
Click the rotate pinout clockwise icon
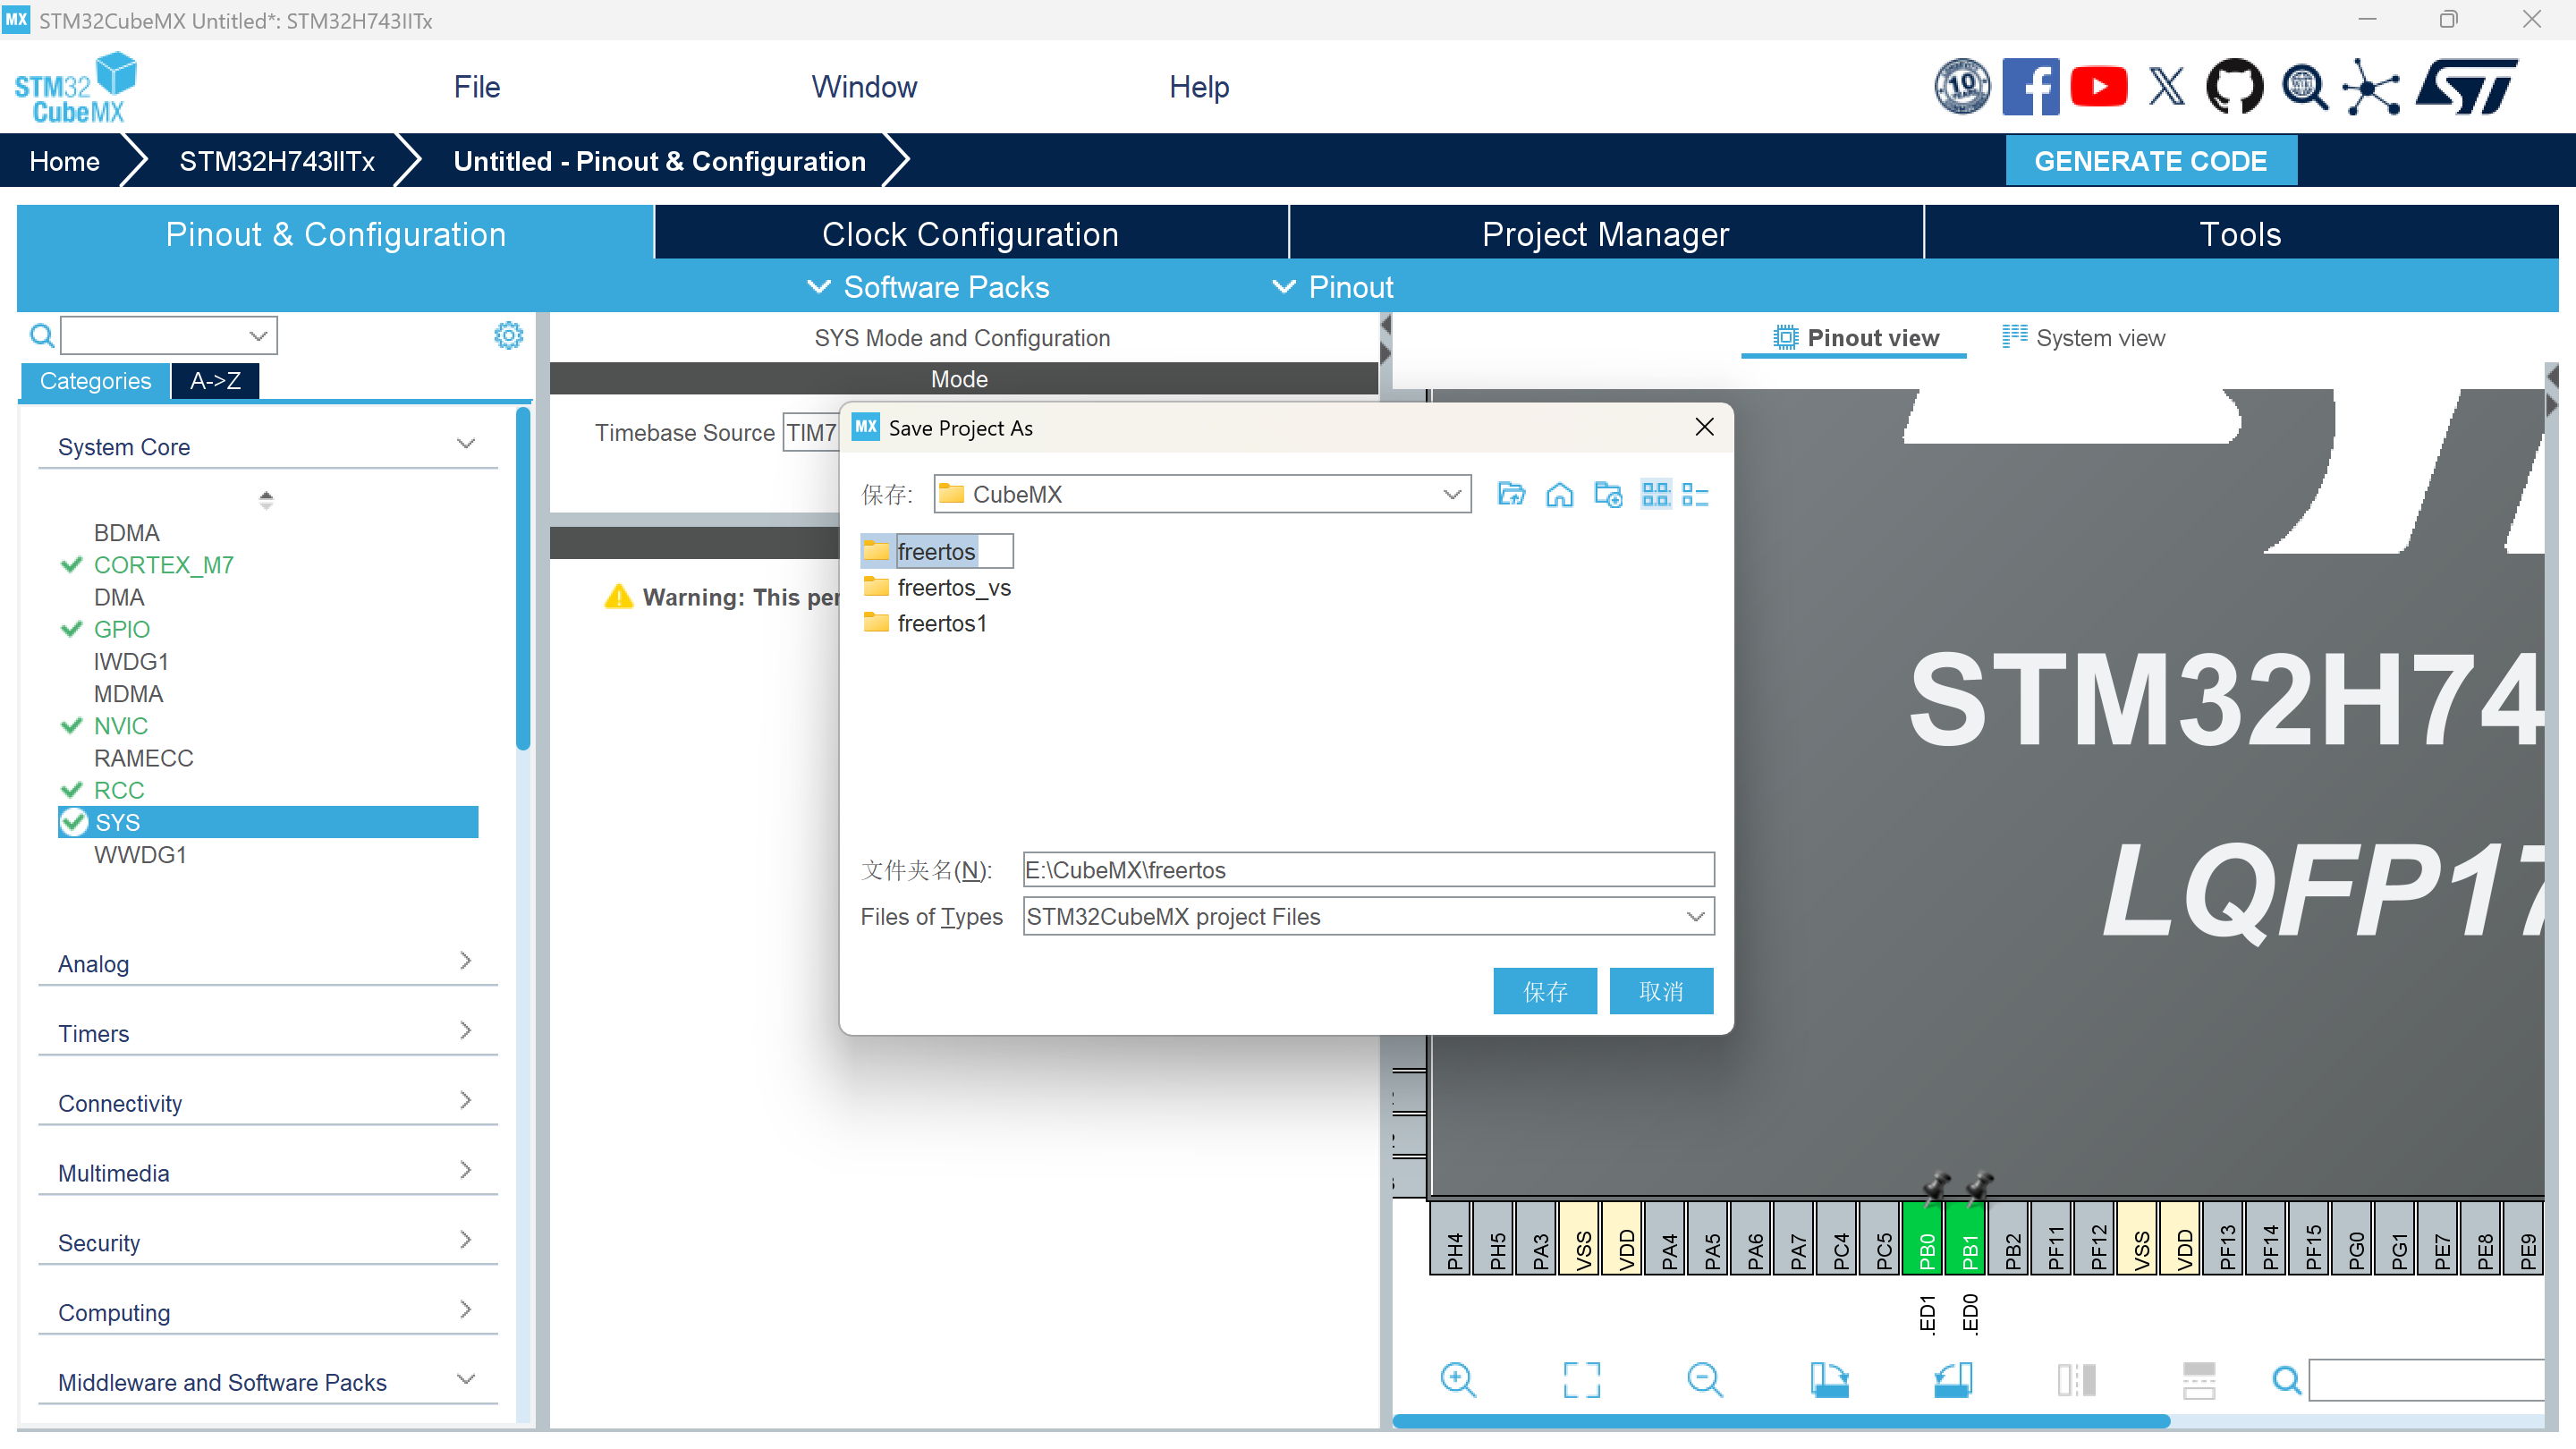1829,1380
